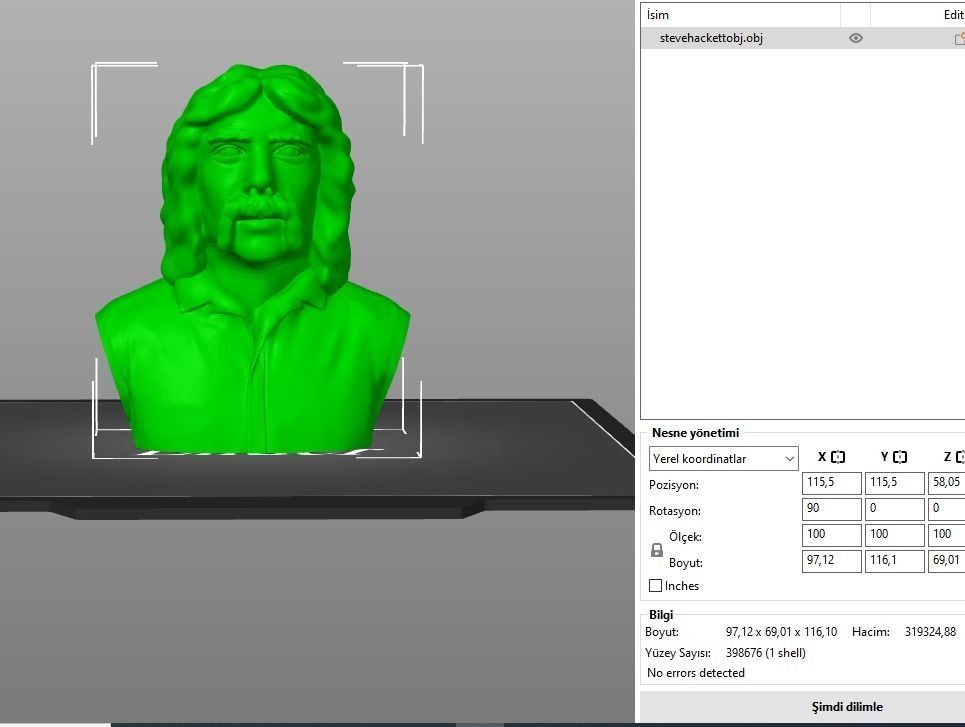Click the Hacim value 319324,88
Viewport: 965px width, 727px height.
930,632
